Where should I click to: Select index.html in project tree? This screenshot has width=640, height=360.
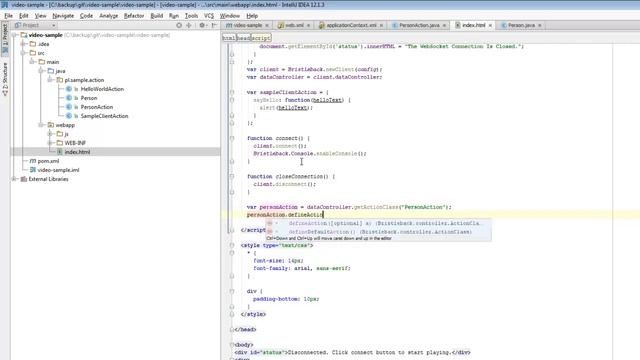click(77, 152)
